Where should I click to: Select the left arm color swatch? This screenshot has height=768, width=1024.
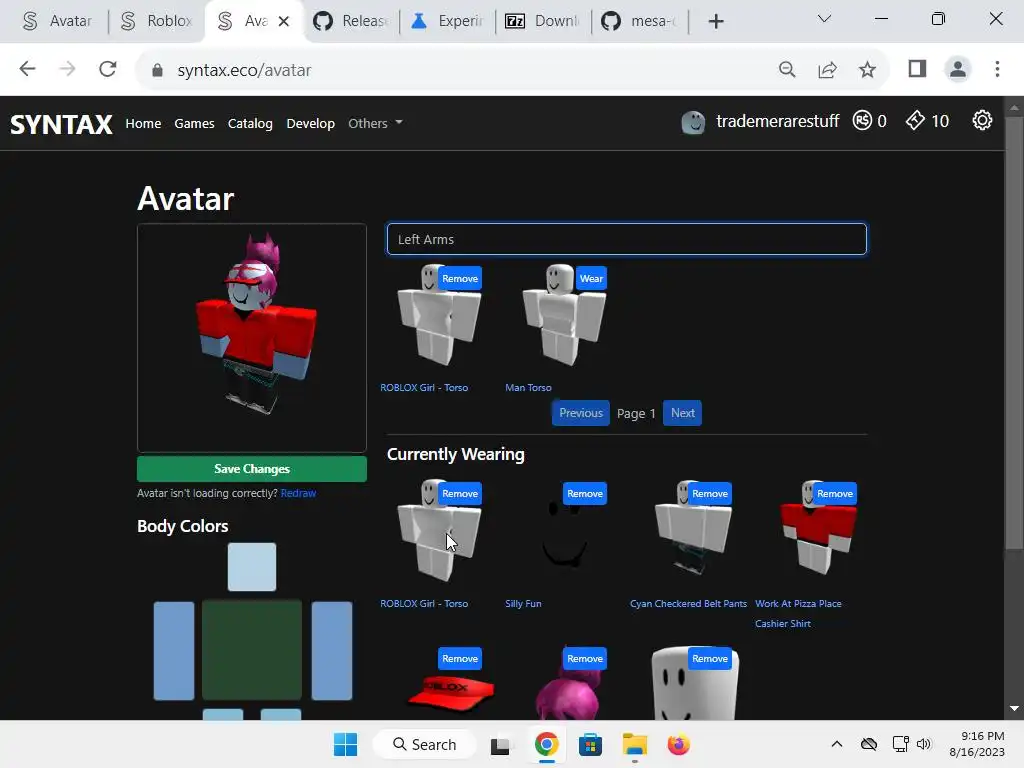[x=332, y=650]
